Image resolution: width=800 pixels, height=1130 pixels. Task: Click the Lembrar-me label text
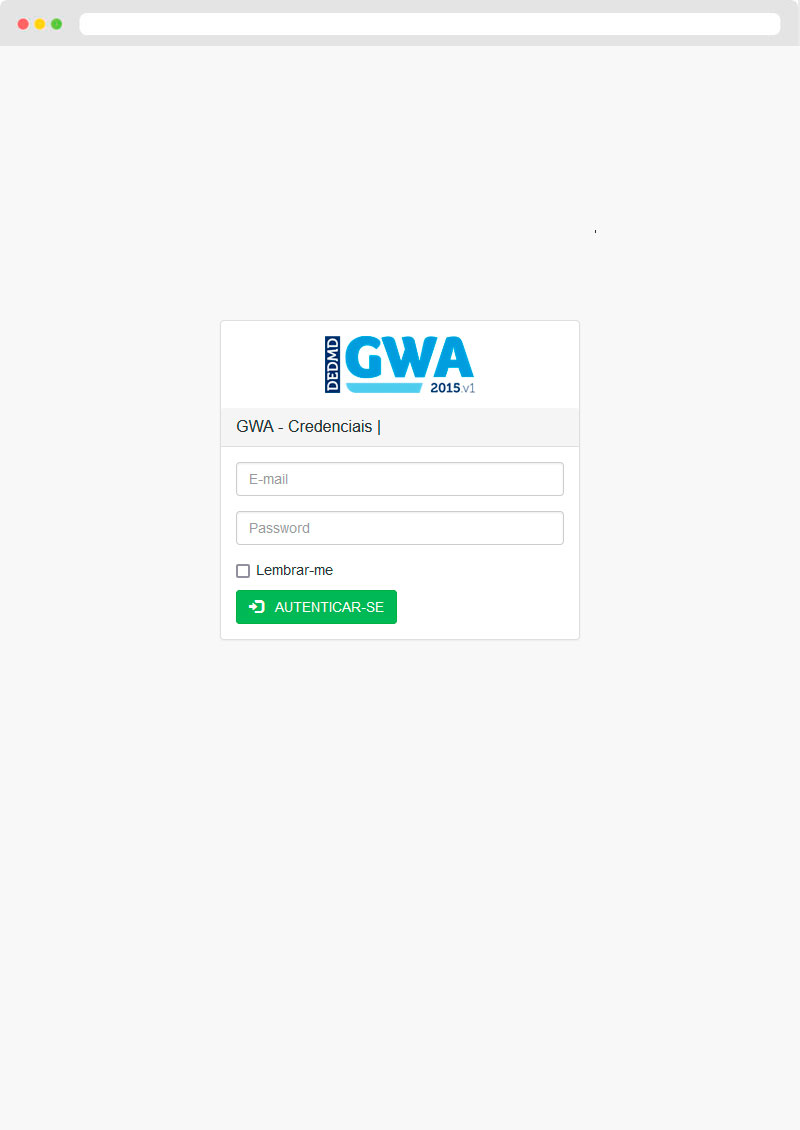294,570
